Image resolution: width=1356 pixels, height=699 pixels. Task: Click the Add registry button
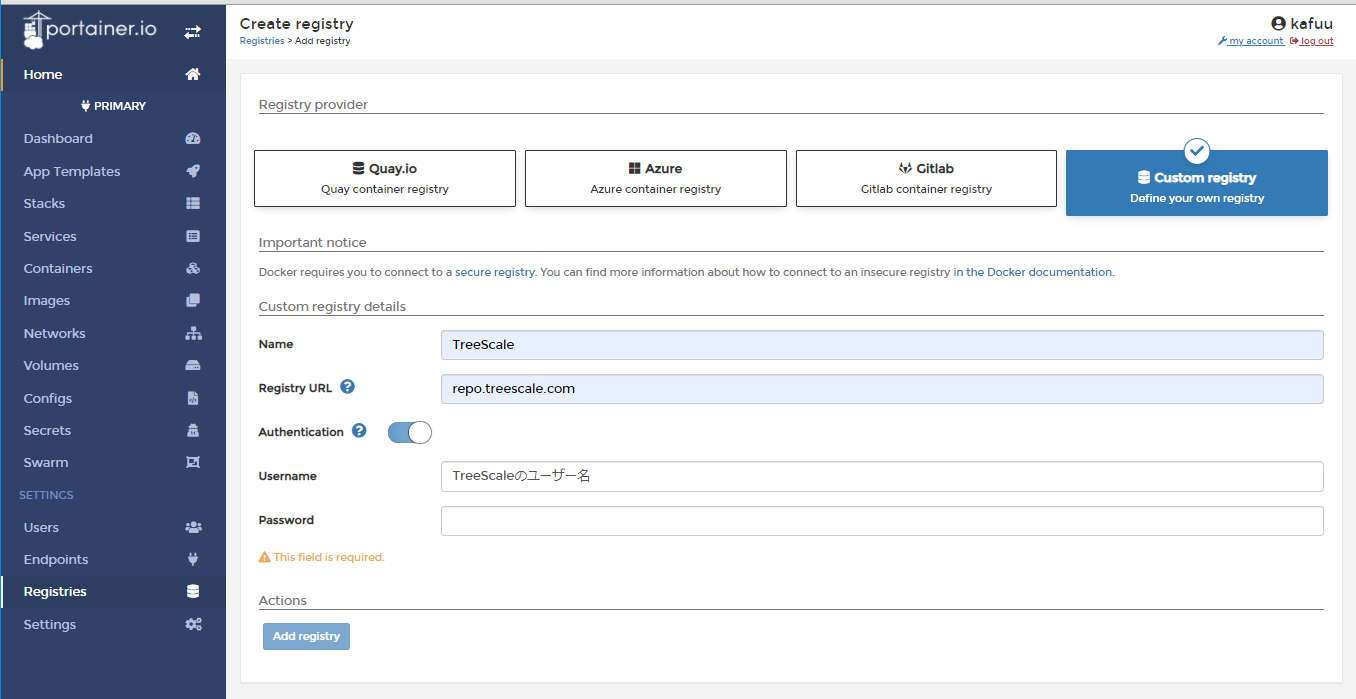[306, 636]
